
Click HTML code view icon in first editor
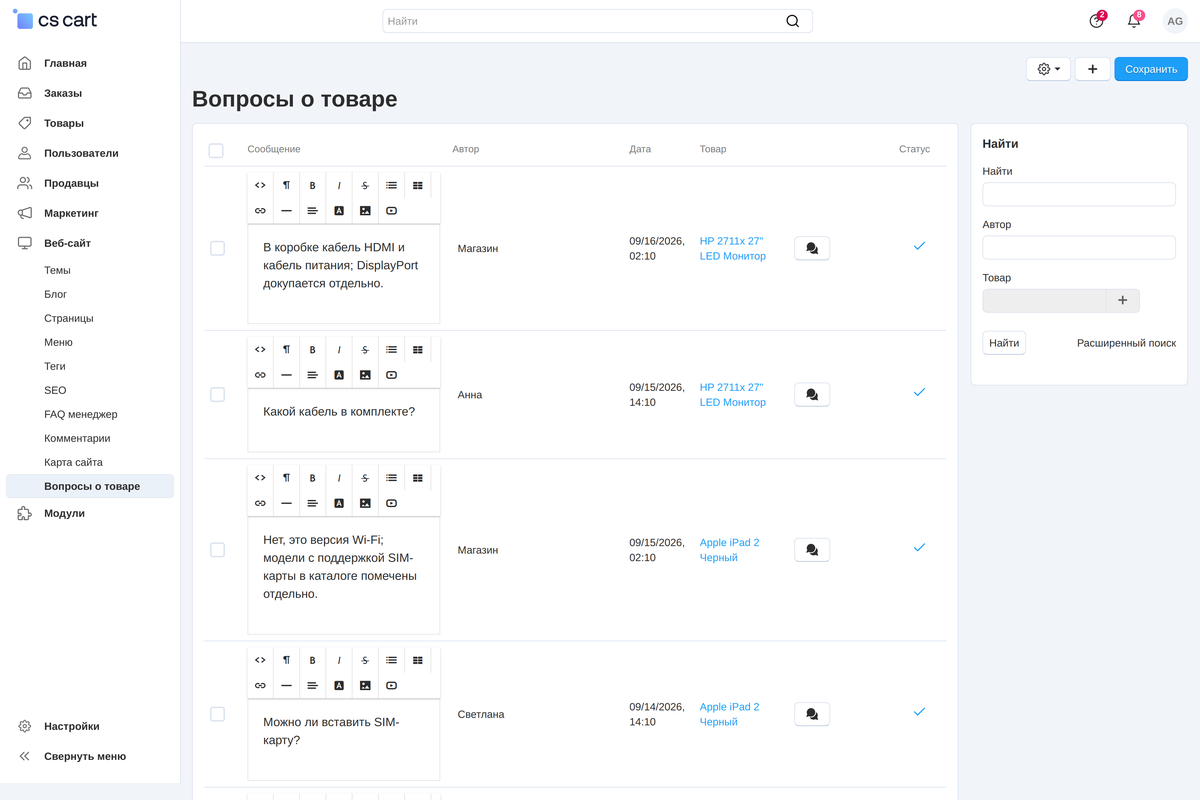coord(260,185)
